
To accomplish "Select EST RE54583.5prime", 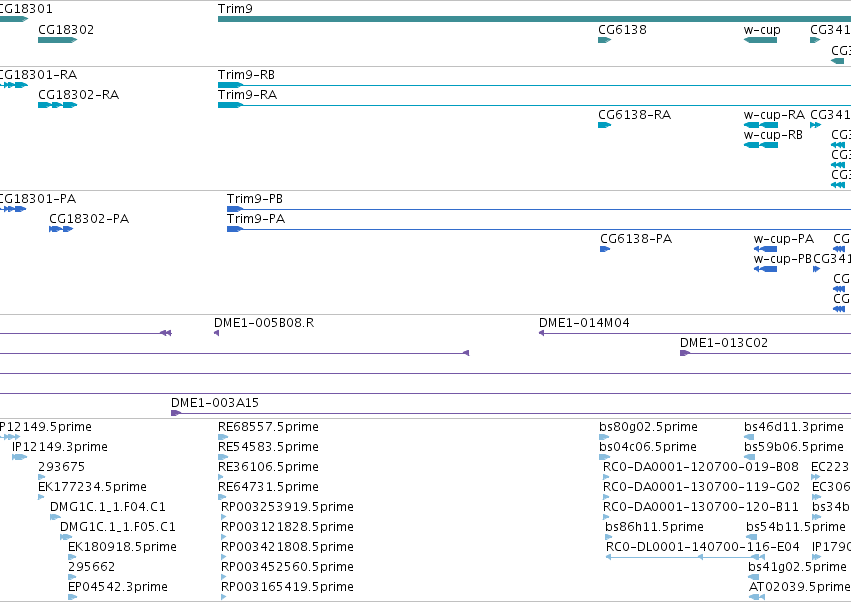I will 268,447.
